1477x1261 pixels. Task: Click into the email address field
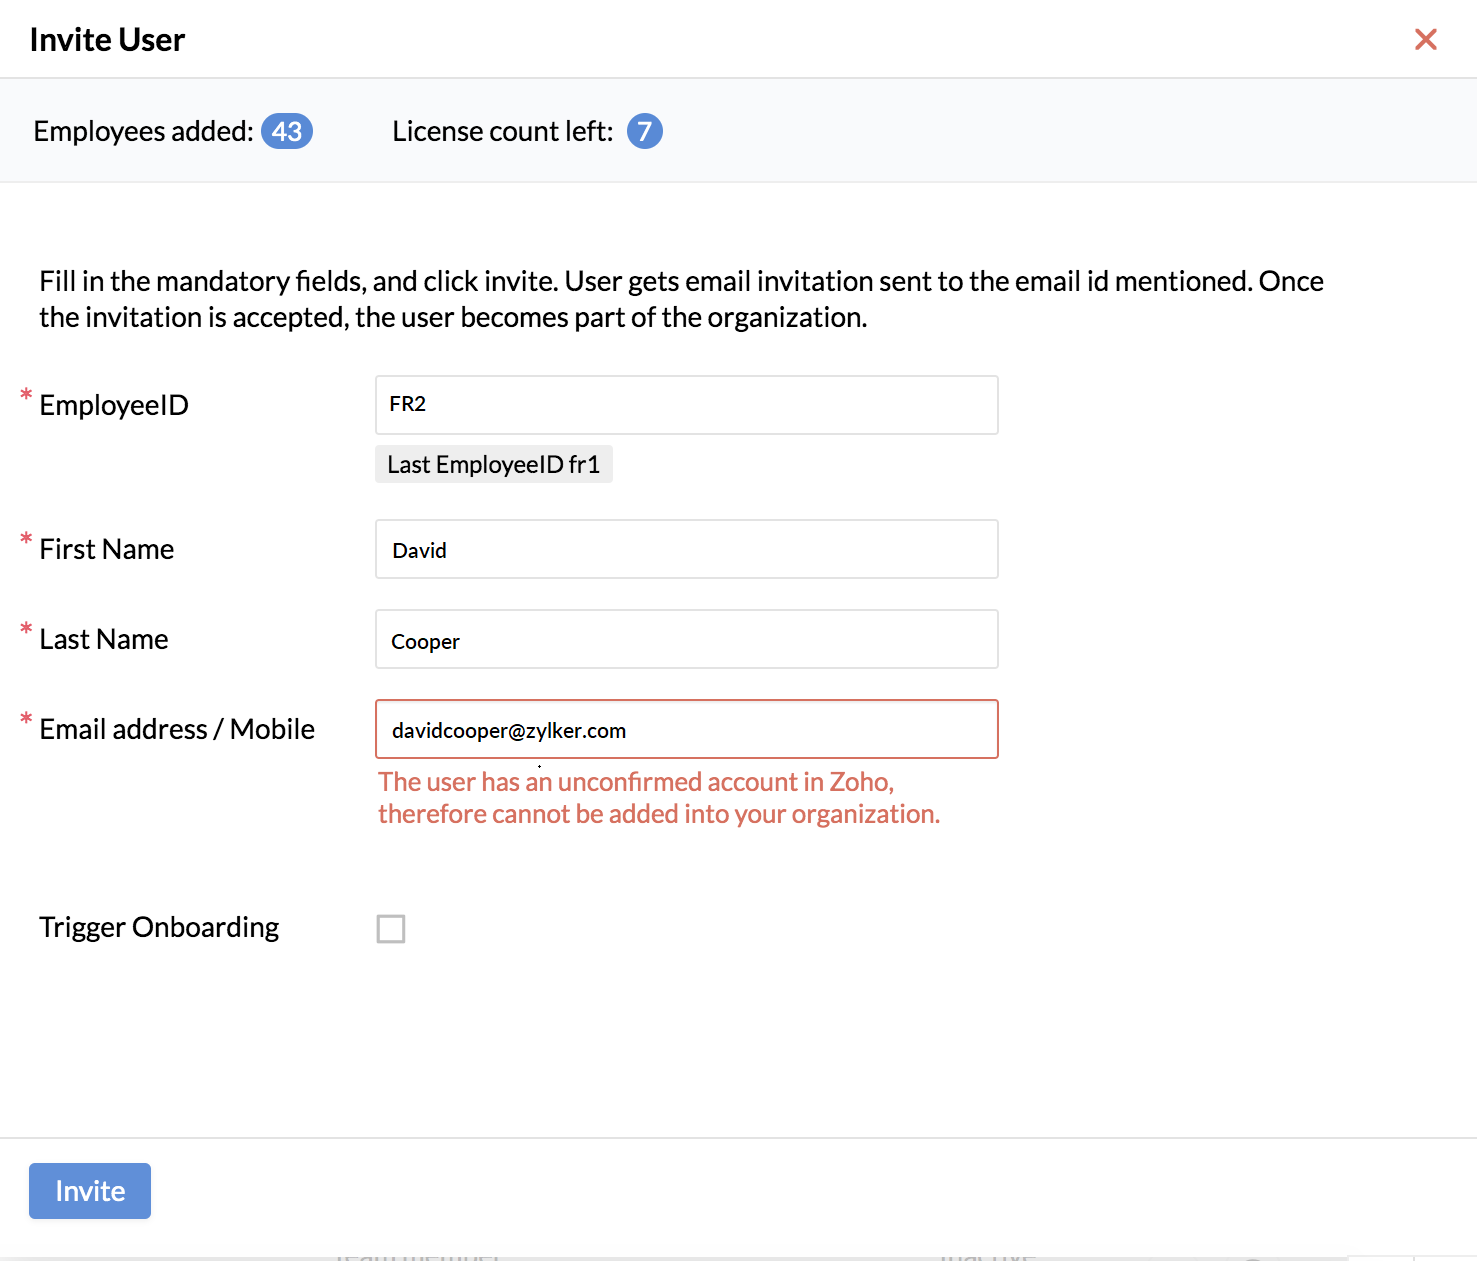686,729
